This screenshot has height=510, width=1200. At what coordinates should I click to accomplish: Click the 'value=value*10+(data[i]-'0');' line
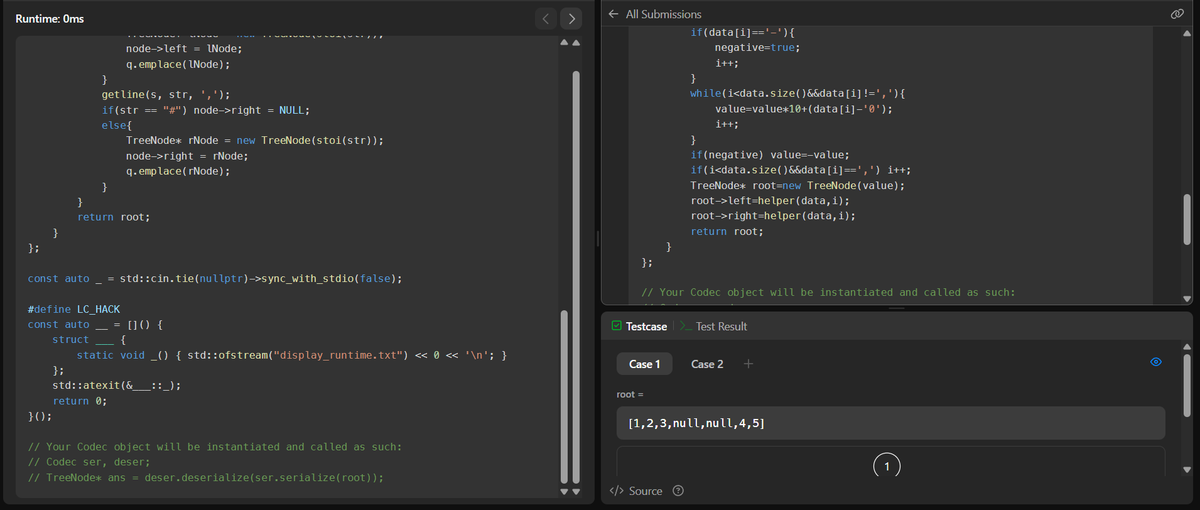[803, 109]
